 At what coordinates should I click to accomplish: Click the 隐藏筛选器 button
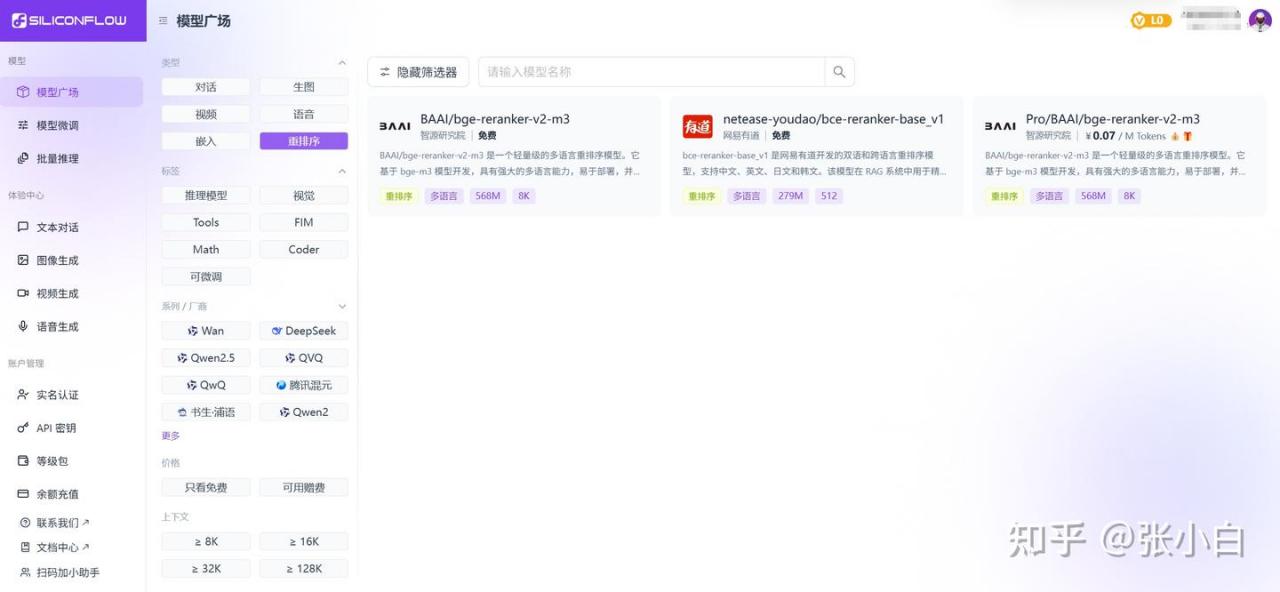click(418, 72)
